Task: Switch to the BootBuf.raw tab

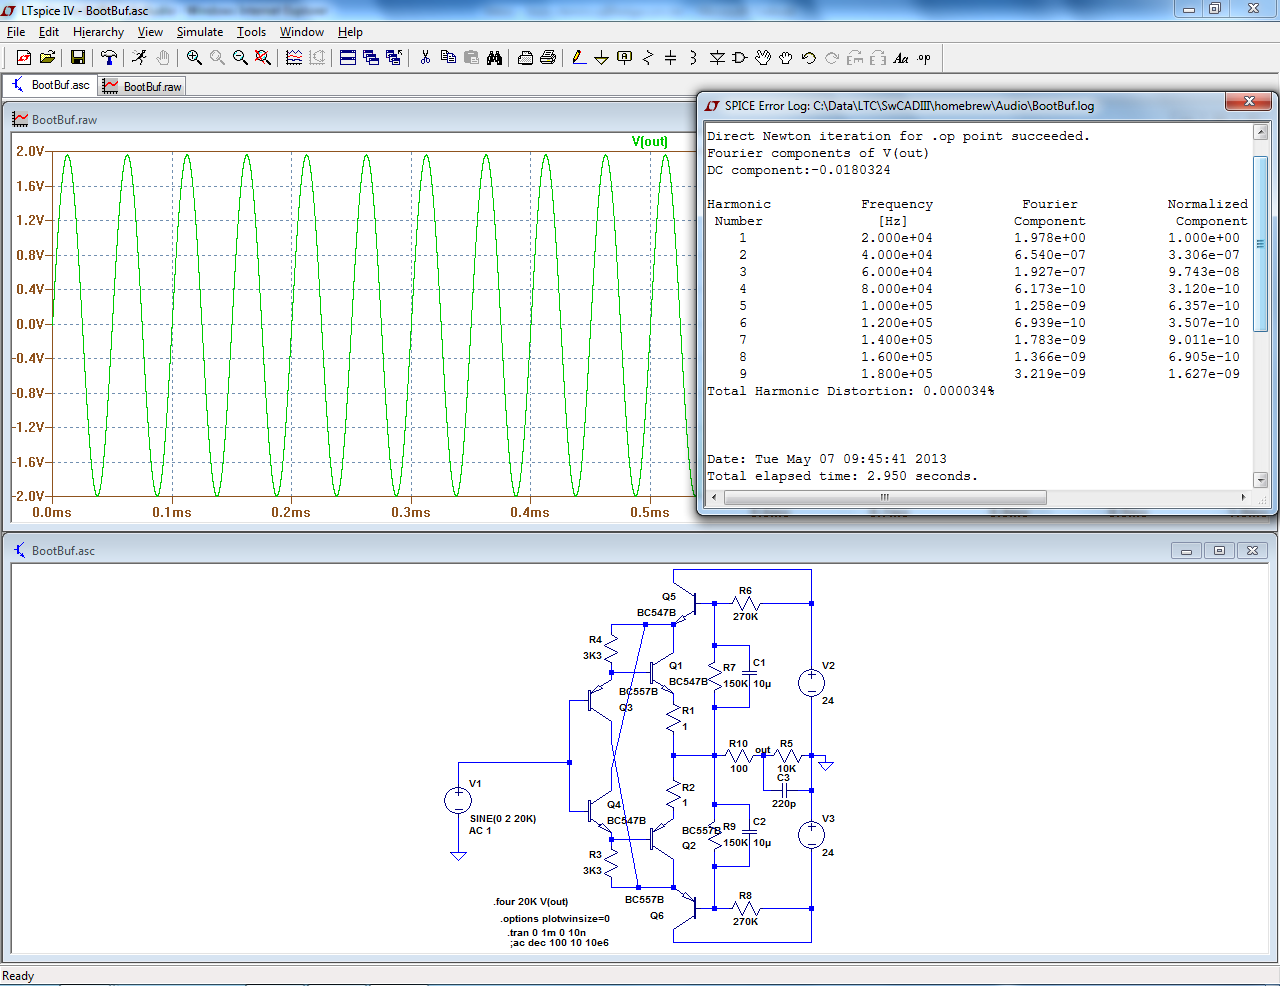Action: pyautogui.click(x=142, y=87)
